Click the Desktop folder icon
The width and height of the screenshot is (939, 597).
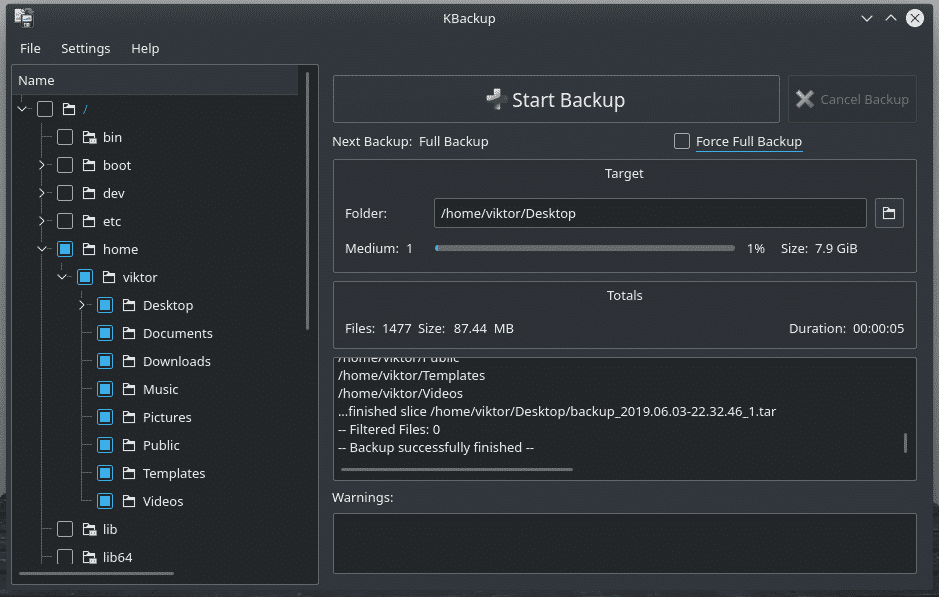129,305
